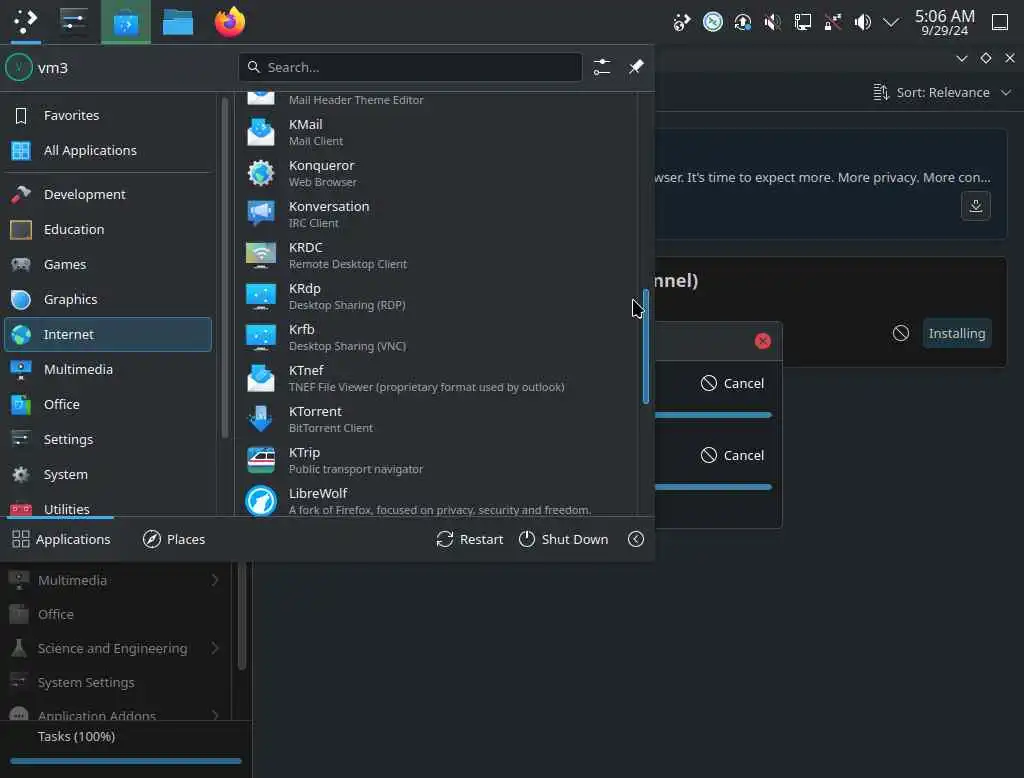Open System Settings from the taskbar
Screen dimensions: 1024x778
73,22
